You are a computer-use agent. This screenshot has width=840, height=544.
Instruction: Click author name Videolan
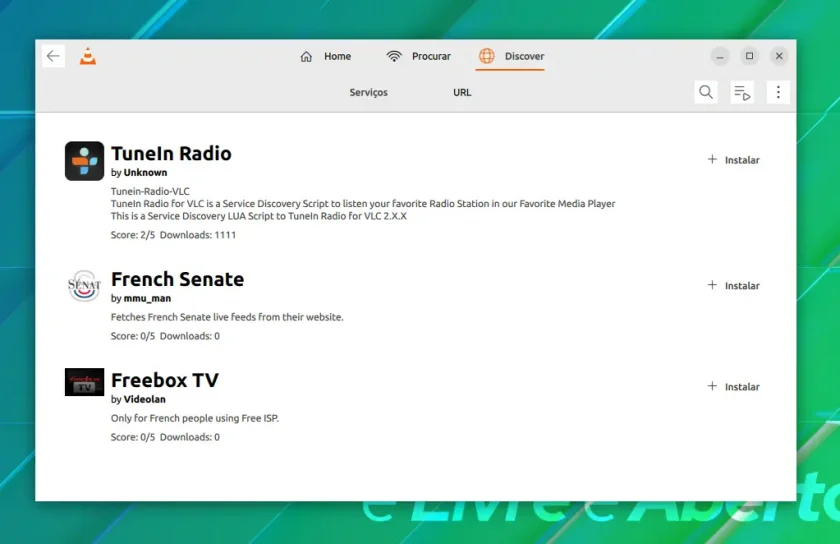[x=145, y=399]
